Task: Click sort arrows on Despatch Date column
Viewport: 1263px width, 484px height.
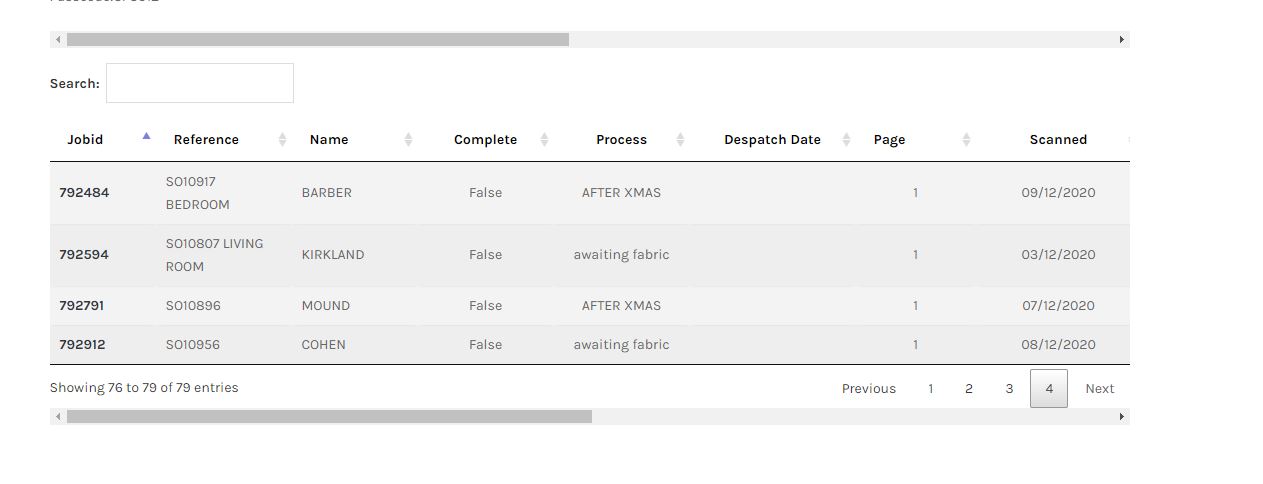Action: click(846, 140)
